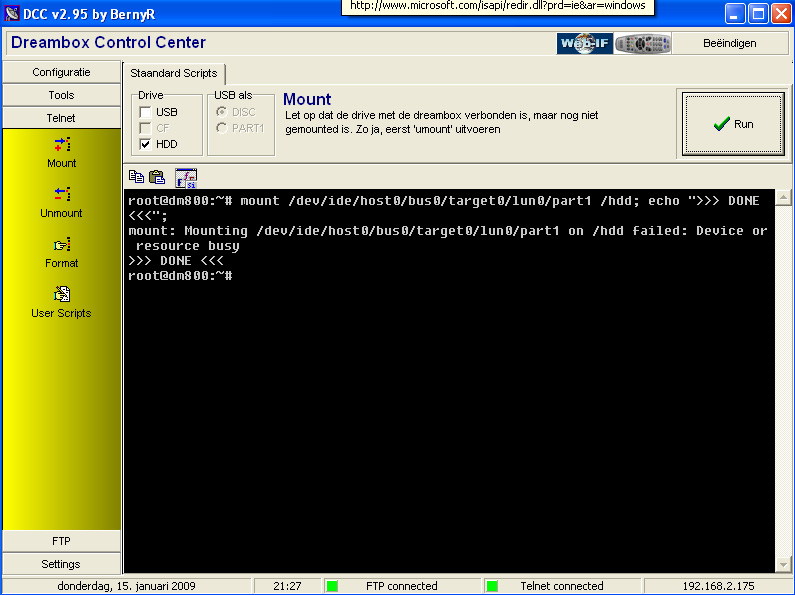
Task: Click the paste clipboard icon above the terminal
Action: [x=157, y=177]
